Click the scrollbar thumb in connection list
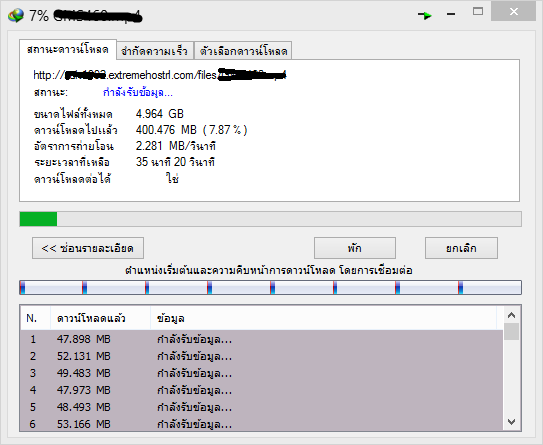 click(511, 331)
